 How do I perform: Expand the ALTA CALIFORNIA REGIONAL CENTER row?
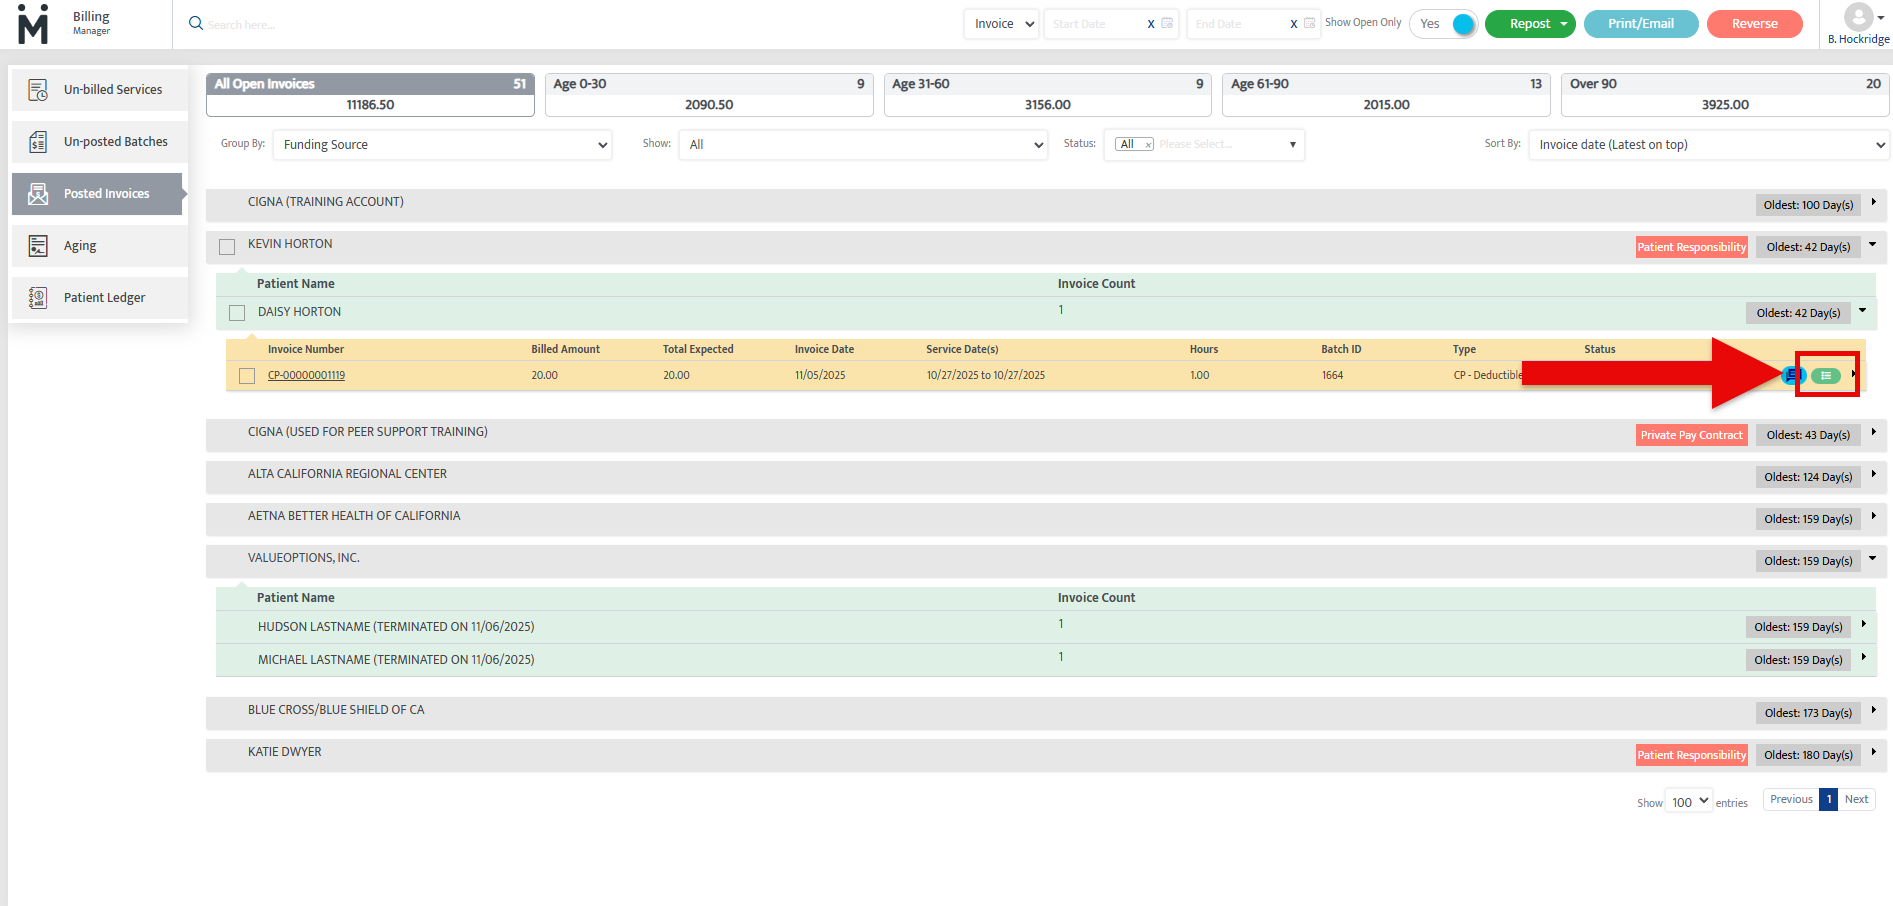(x=1873, y=474)
